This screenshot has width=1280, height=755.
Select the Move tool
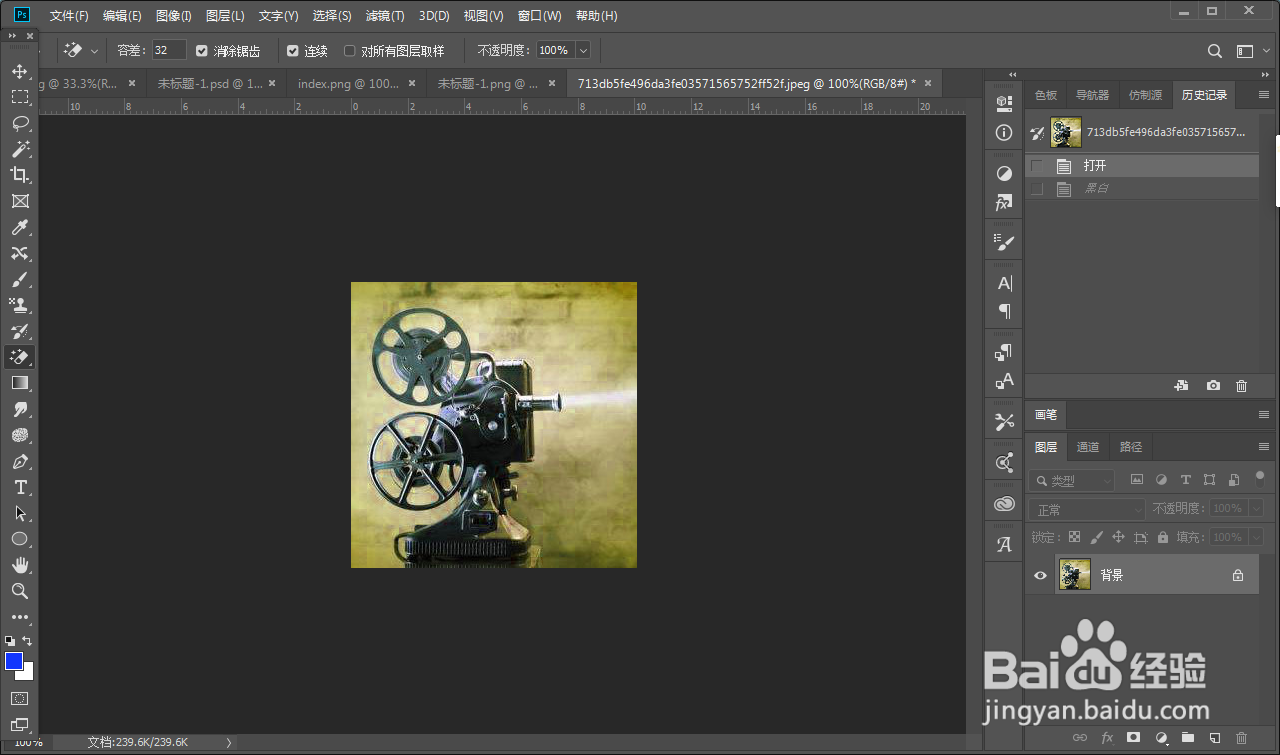(19, 71)
